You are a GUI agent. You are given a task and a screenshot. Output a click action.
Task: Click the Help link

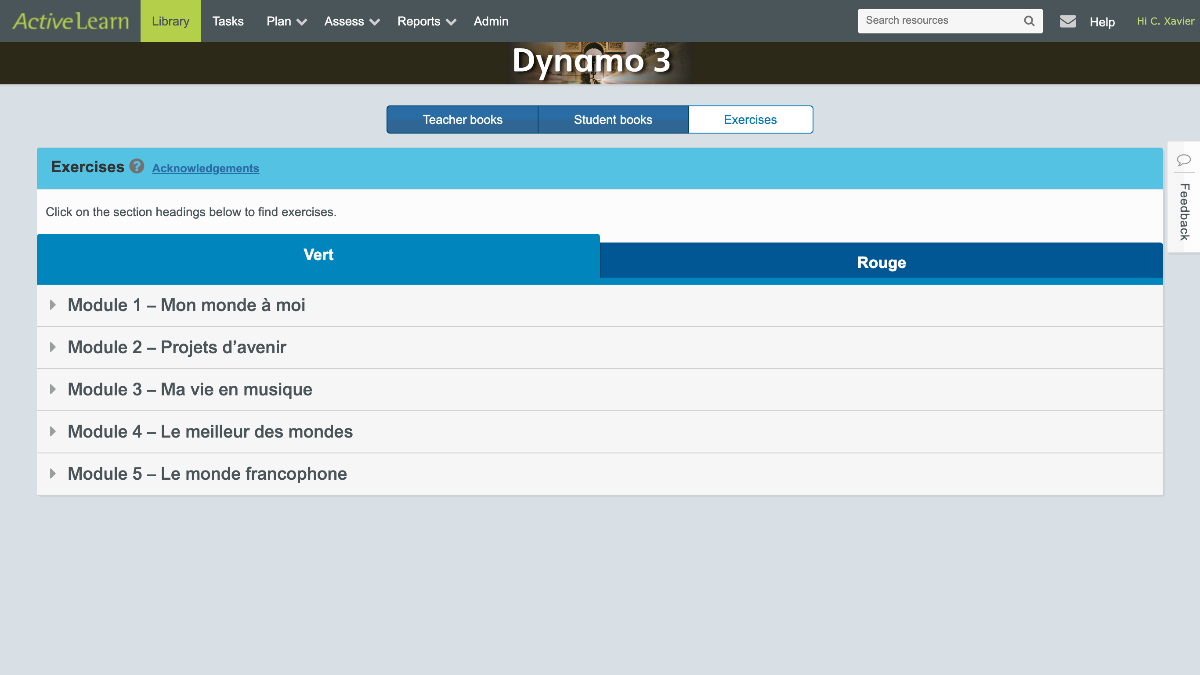pyautogui.click(x=1102, y=22)
